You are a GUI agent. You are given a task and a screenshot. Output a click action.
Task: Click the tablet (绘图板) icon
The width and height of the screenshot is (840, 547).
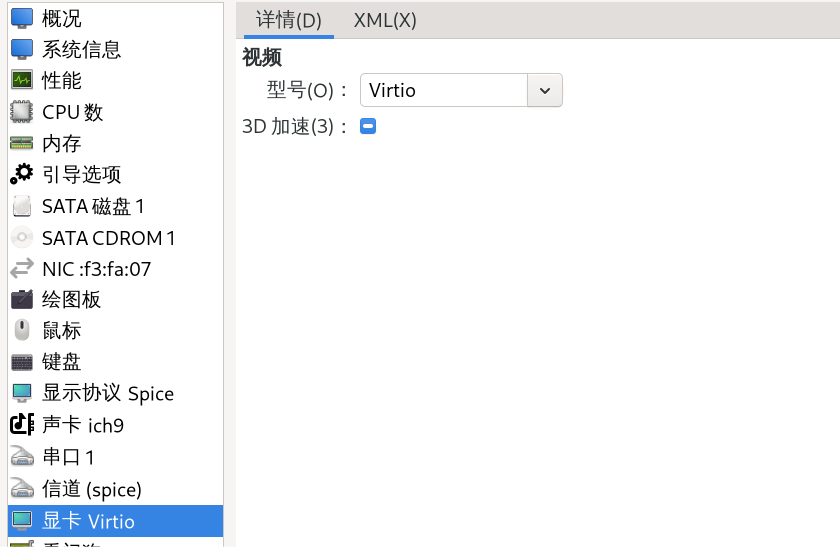[x=22, y=299]
